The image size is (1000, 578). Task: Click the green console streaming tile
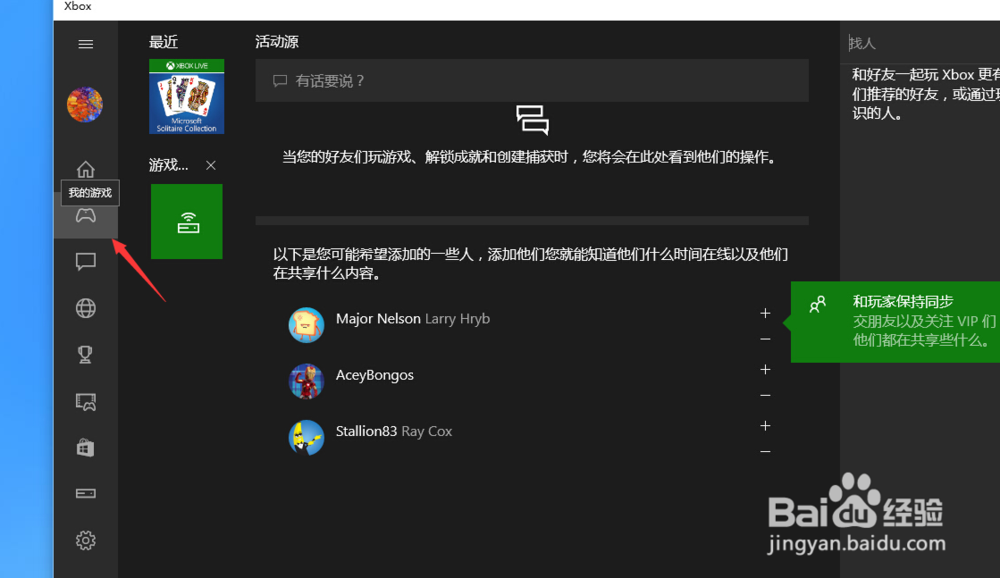(x=187, y=221)
